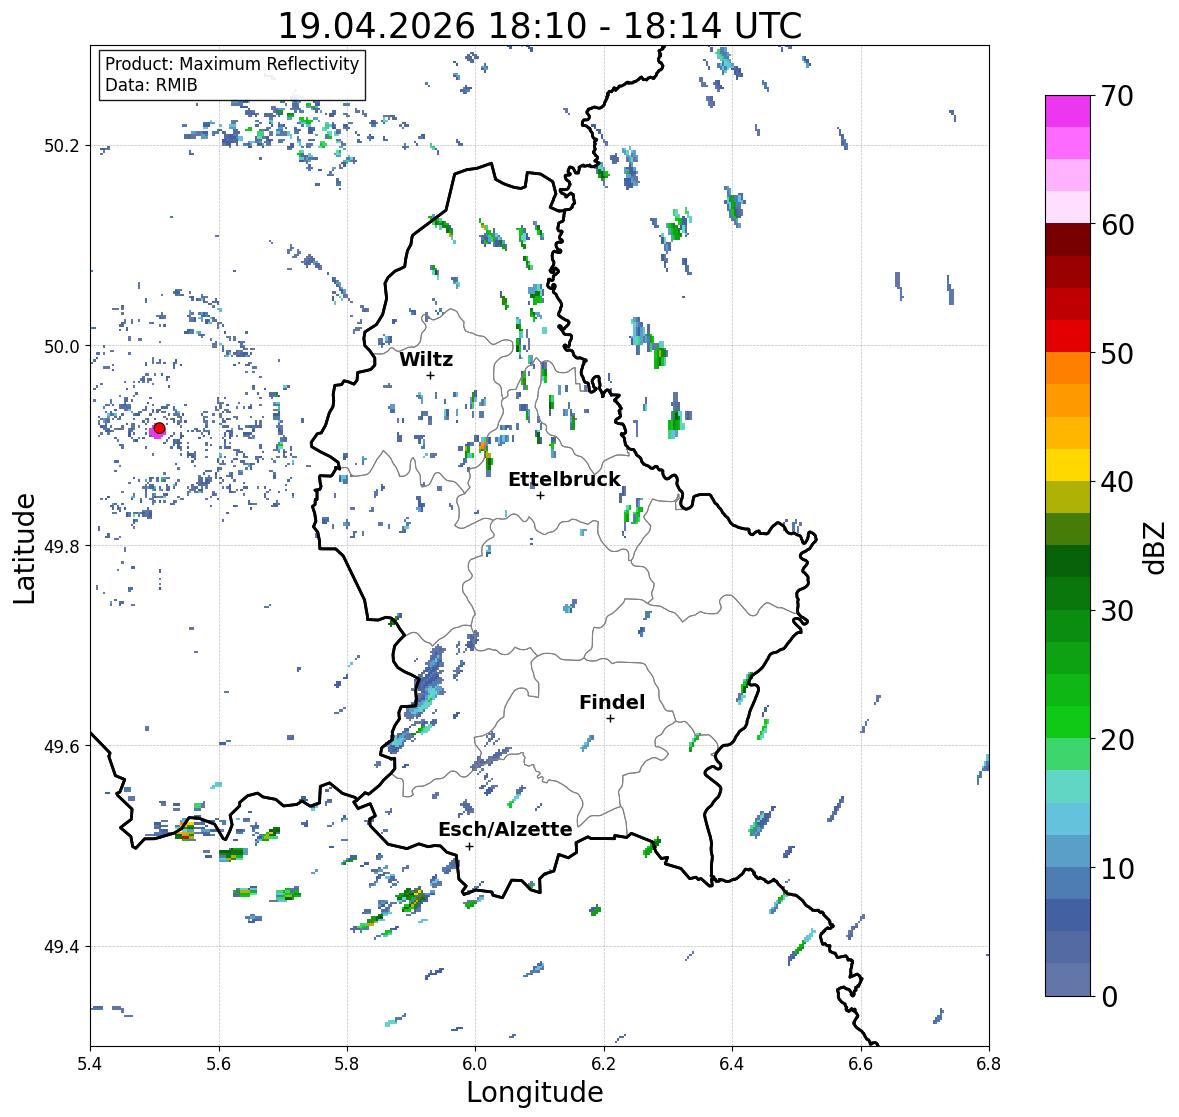
Task: Click the date and time title text
Action: click(540, 26)
